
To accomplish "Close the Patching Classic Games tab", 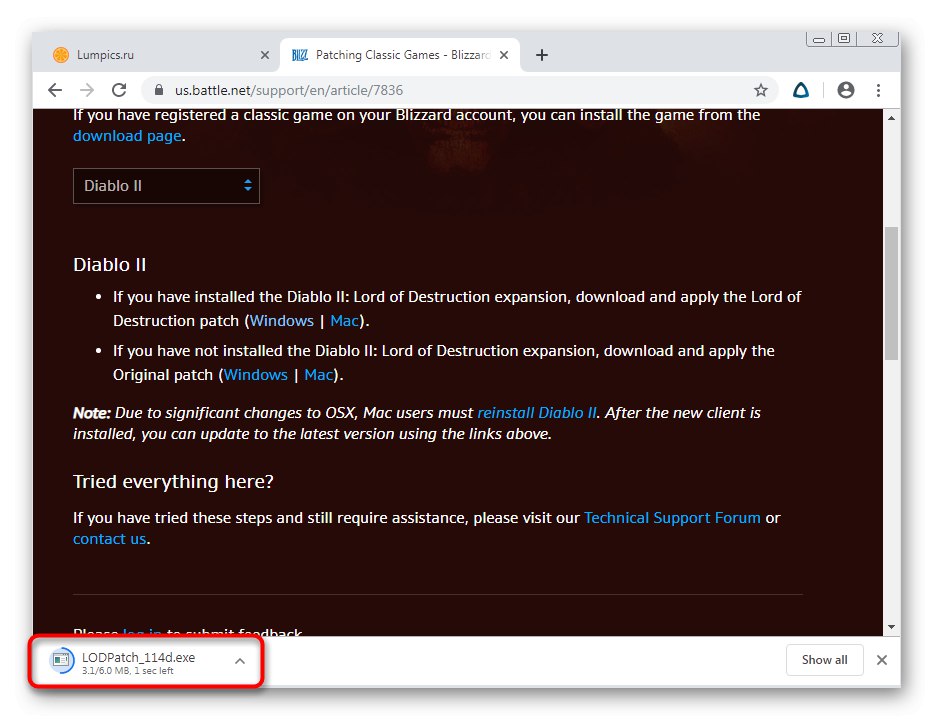I will tap(503, 55).
